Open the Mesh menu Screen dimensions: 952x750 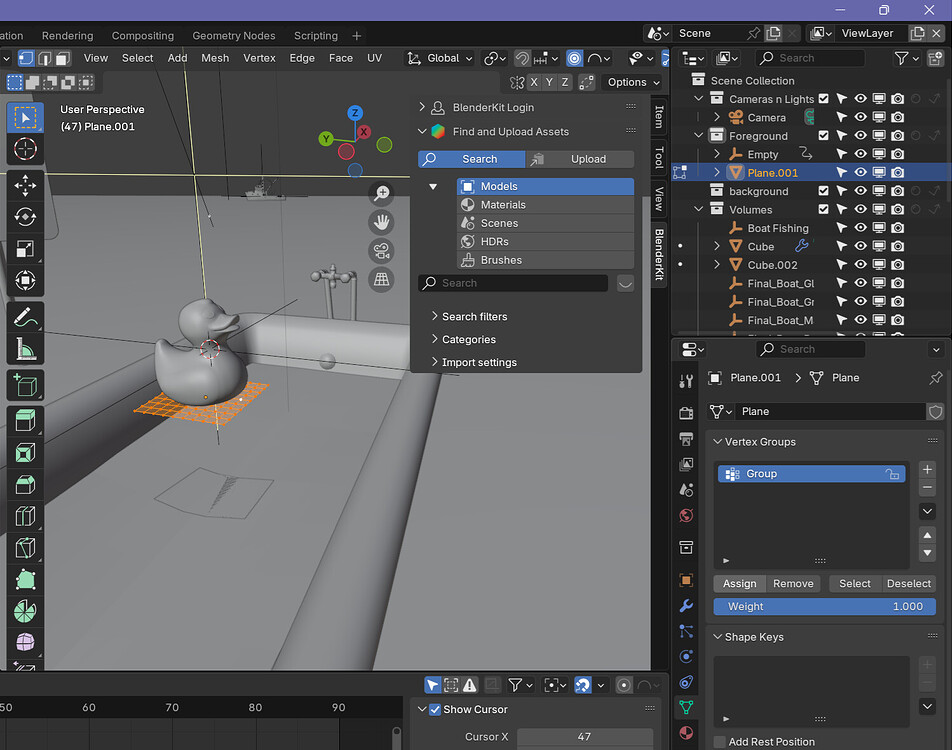click(215, 58)
